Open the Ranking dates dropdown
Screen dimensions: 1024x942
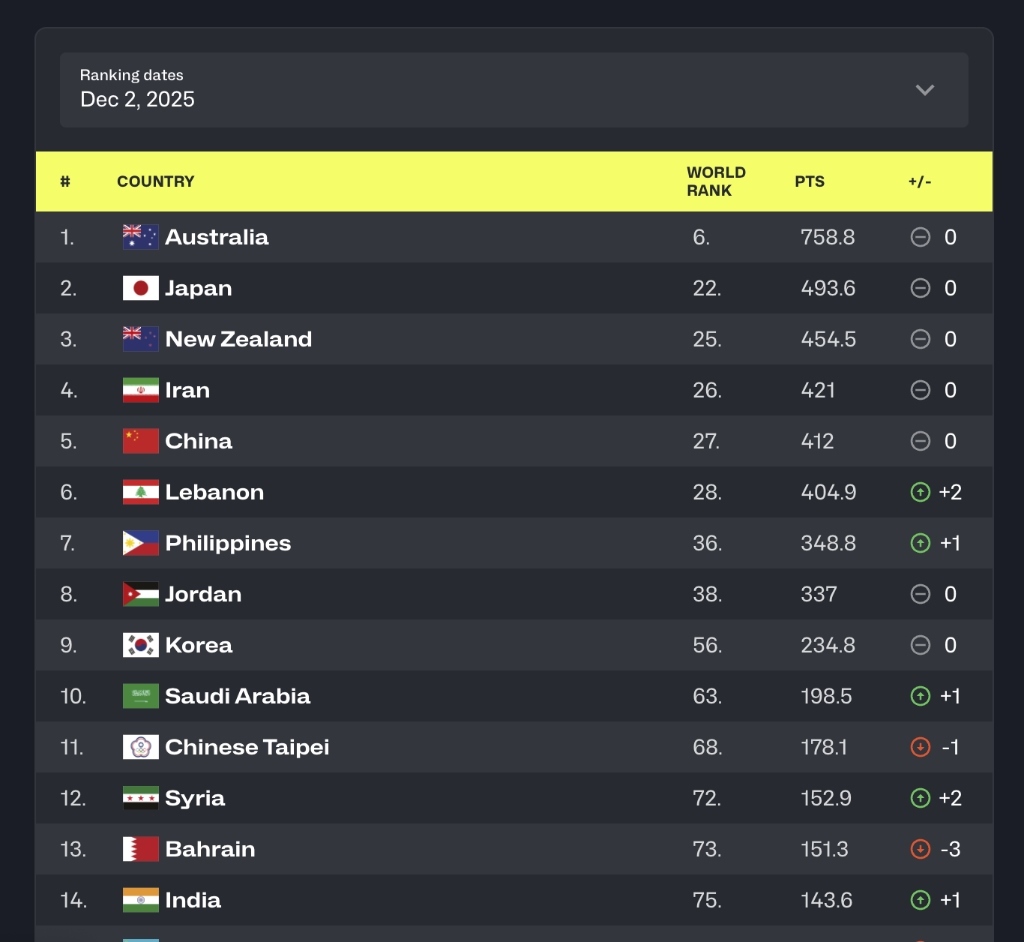click(513, 90)
